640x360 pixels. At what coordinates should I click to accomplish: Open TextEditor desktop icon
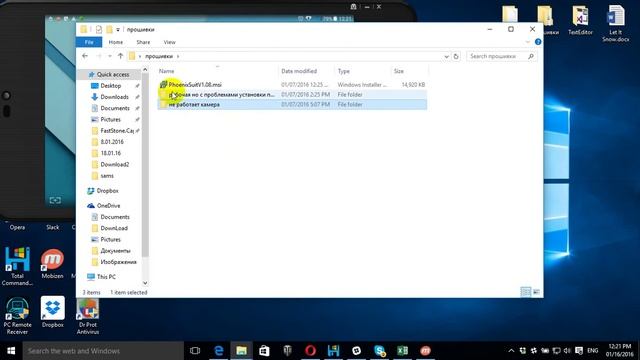pos(580,20)
